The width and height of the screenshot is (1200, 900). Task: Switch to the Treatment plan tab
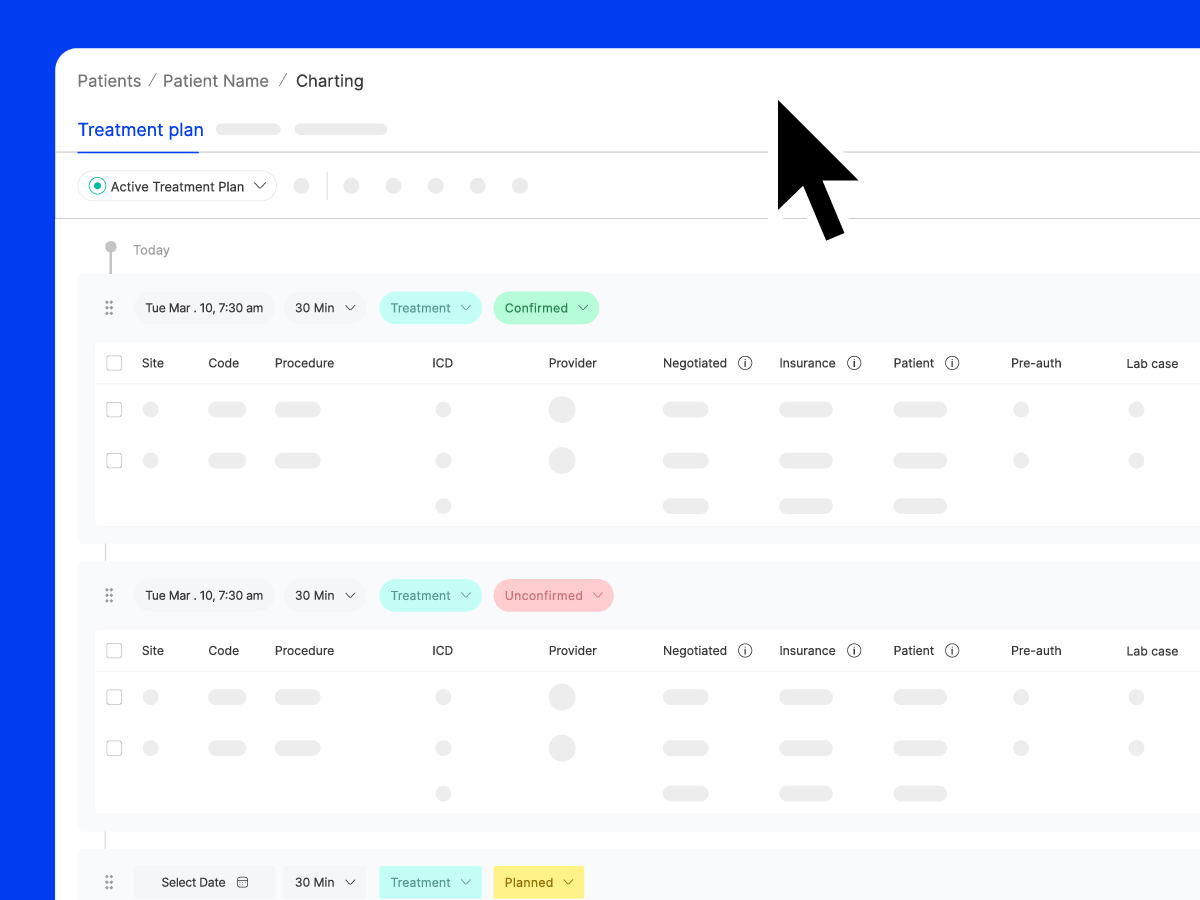pos(140,130)
